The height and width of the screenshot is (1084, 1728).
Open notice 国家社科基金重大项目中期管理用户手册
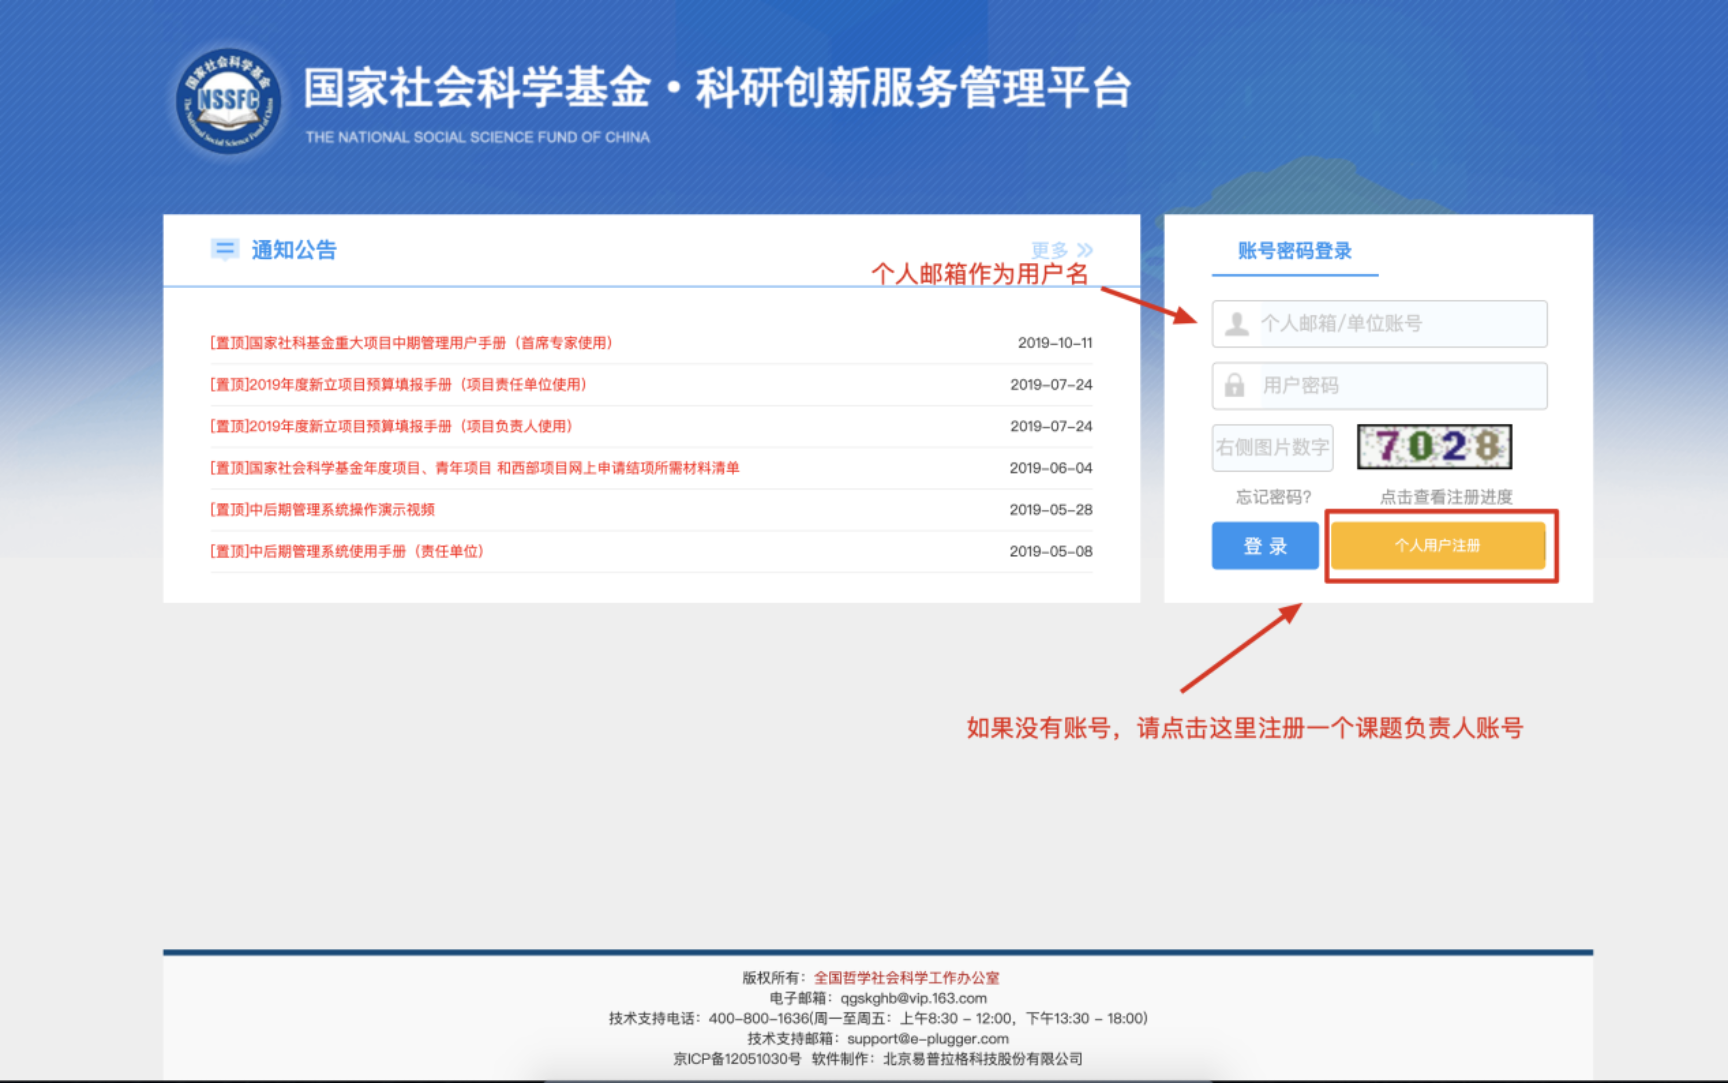tap(411, 343)
